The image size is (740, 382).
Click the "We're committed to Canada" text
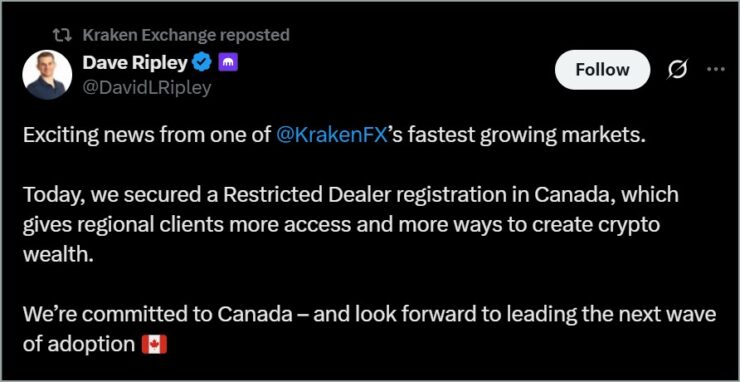[157, 314]
